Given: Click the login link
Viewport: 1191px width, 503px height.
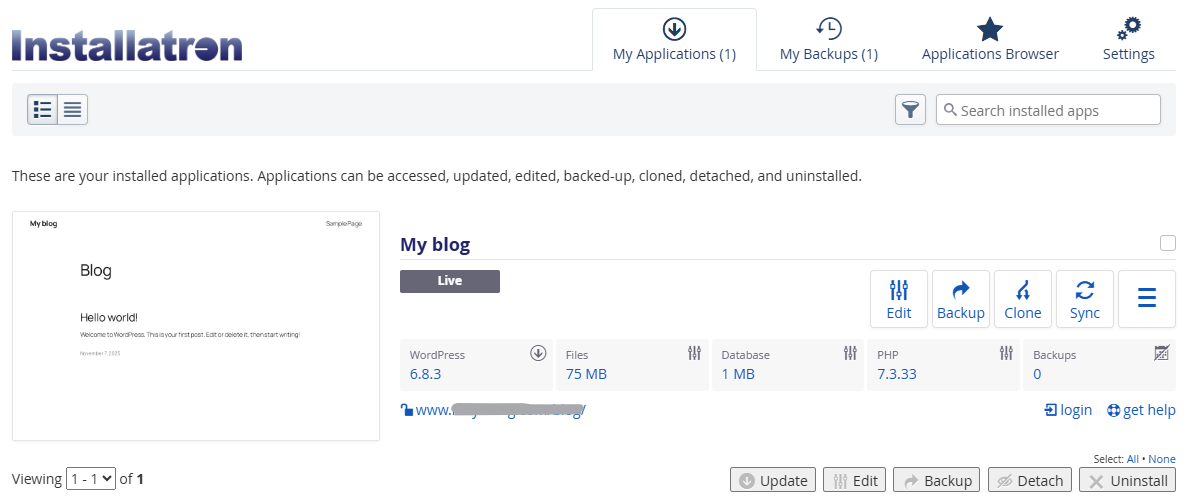Looking at the screenshot, I should (1068, 410).
